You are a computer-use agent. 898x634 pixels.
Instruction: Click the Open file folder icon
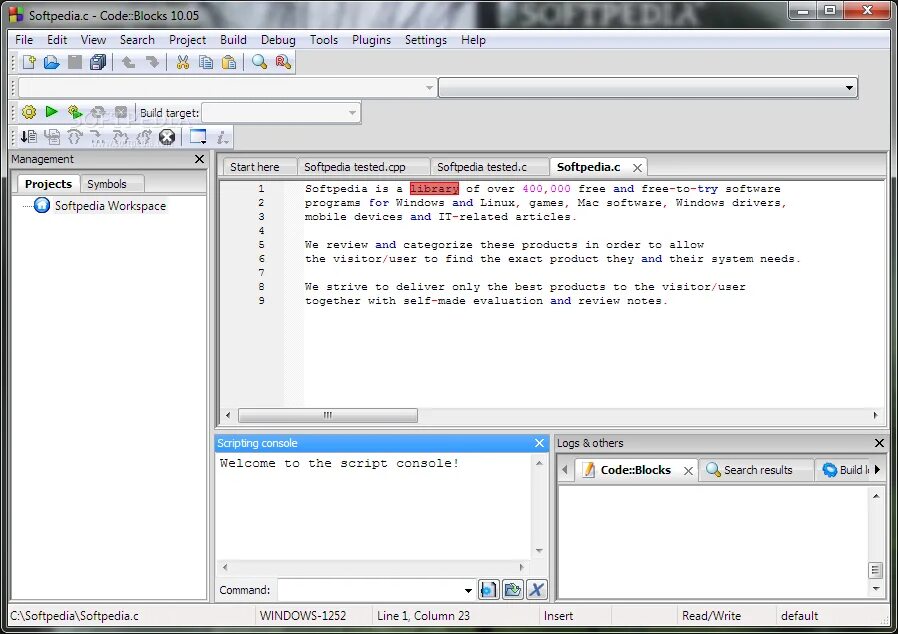pos(52,62)
